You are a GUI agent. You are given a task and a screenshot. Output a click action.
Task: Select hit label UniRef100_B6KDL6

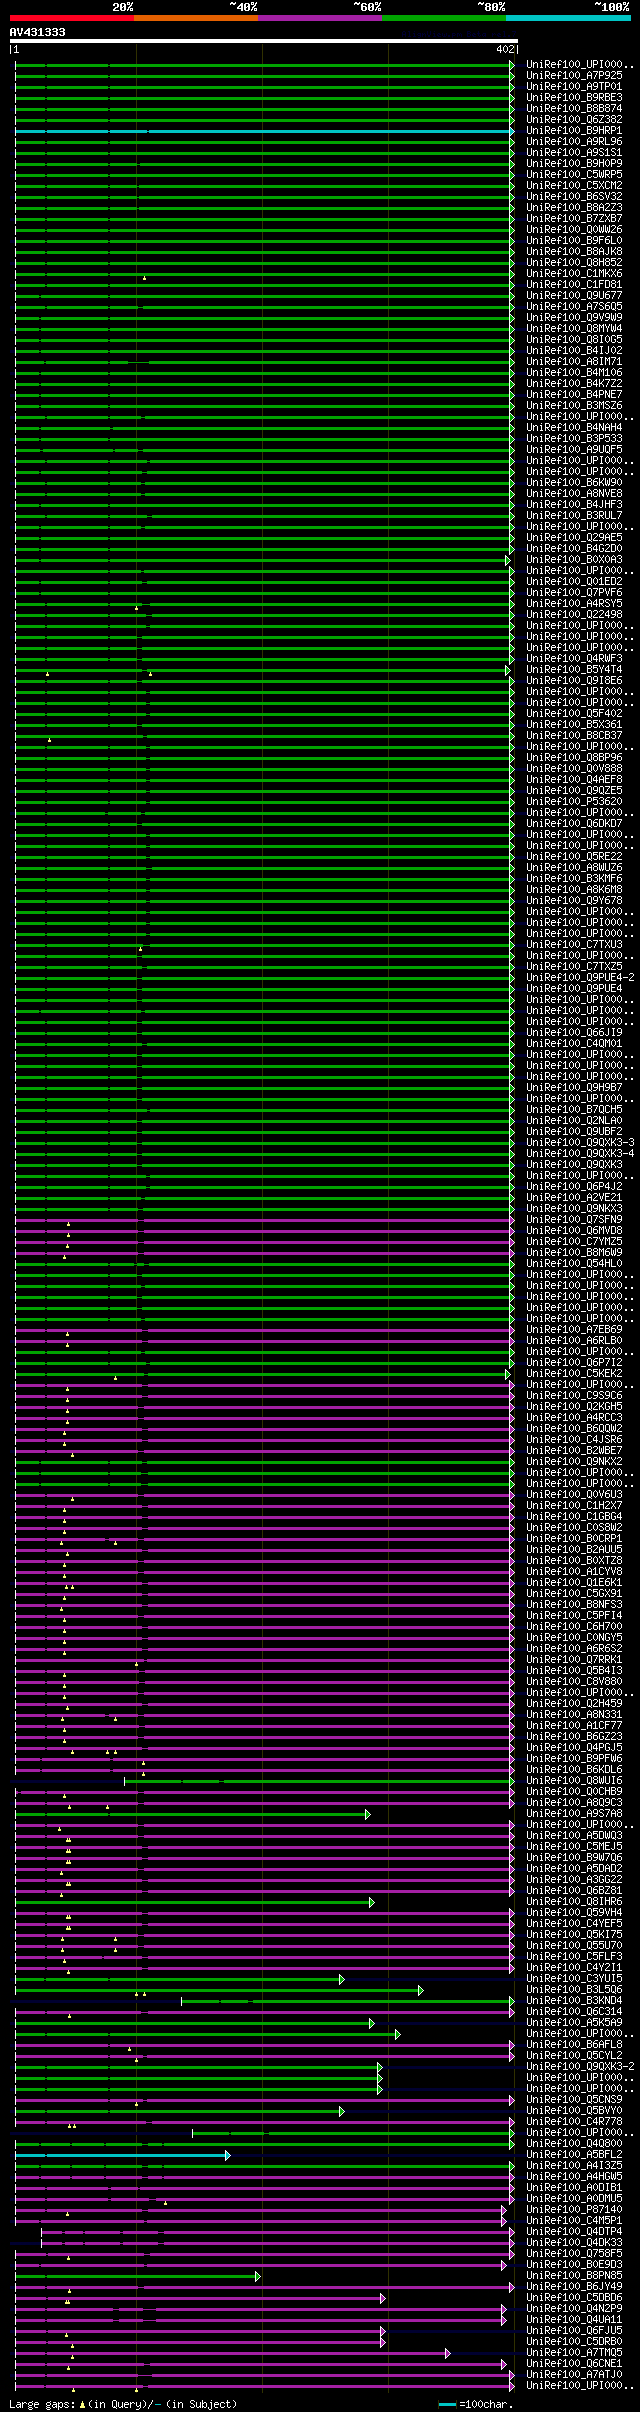(x=574, y=1769)
